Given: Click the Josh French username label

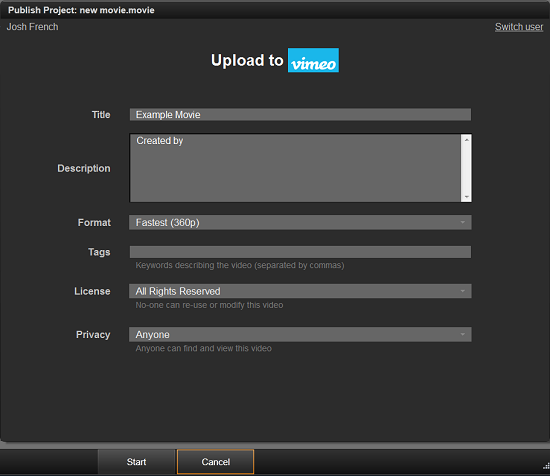Looking at the screenshot, I should pyautogui.click(x=32, y=27).
